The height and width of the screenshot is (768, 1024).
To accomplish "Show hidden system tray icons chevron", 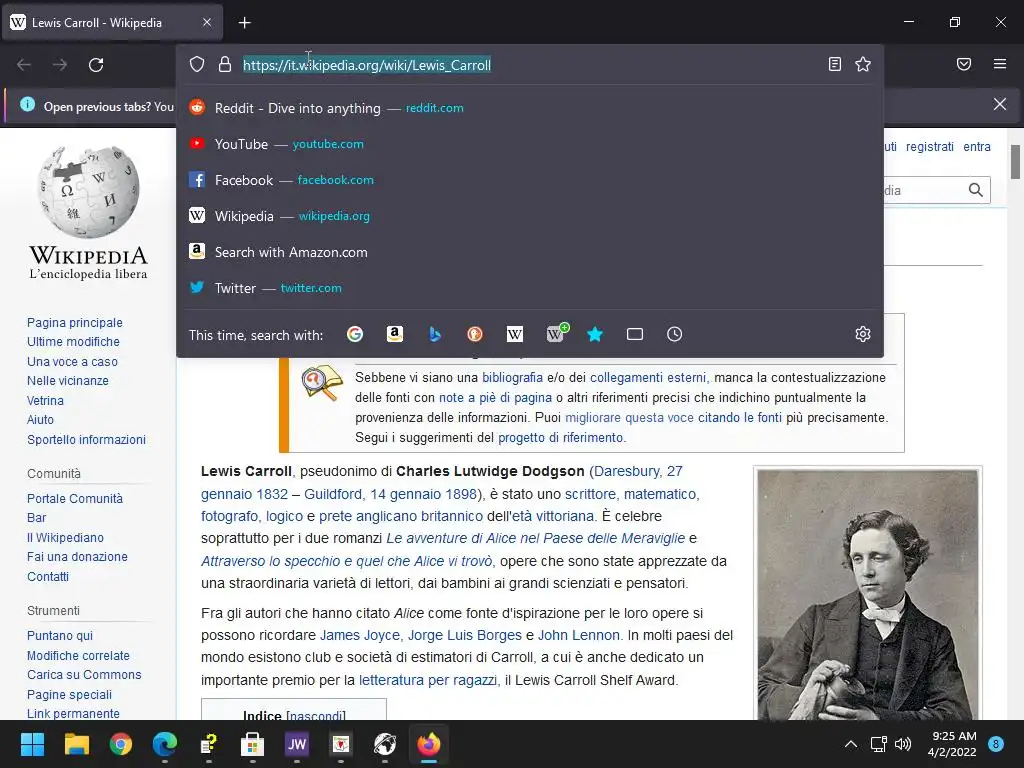I will coord(851,744).
